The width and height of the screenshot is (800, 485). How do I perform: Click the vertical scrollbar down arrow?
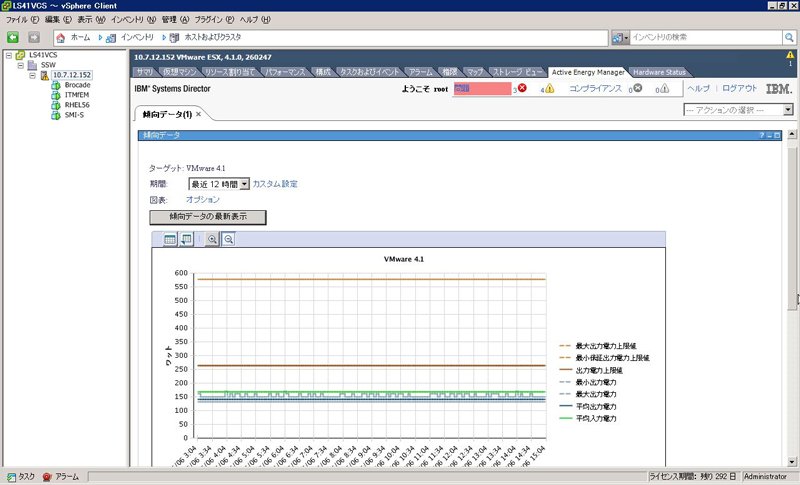coord(792,461)
